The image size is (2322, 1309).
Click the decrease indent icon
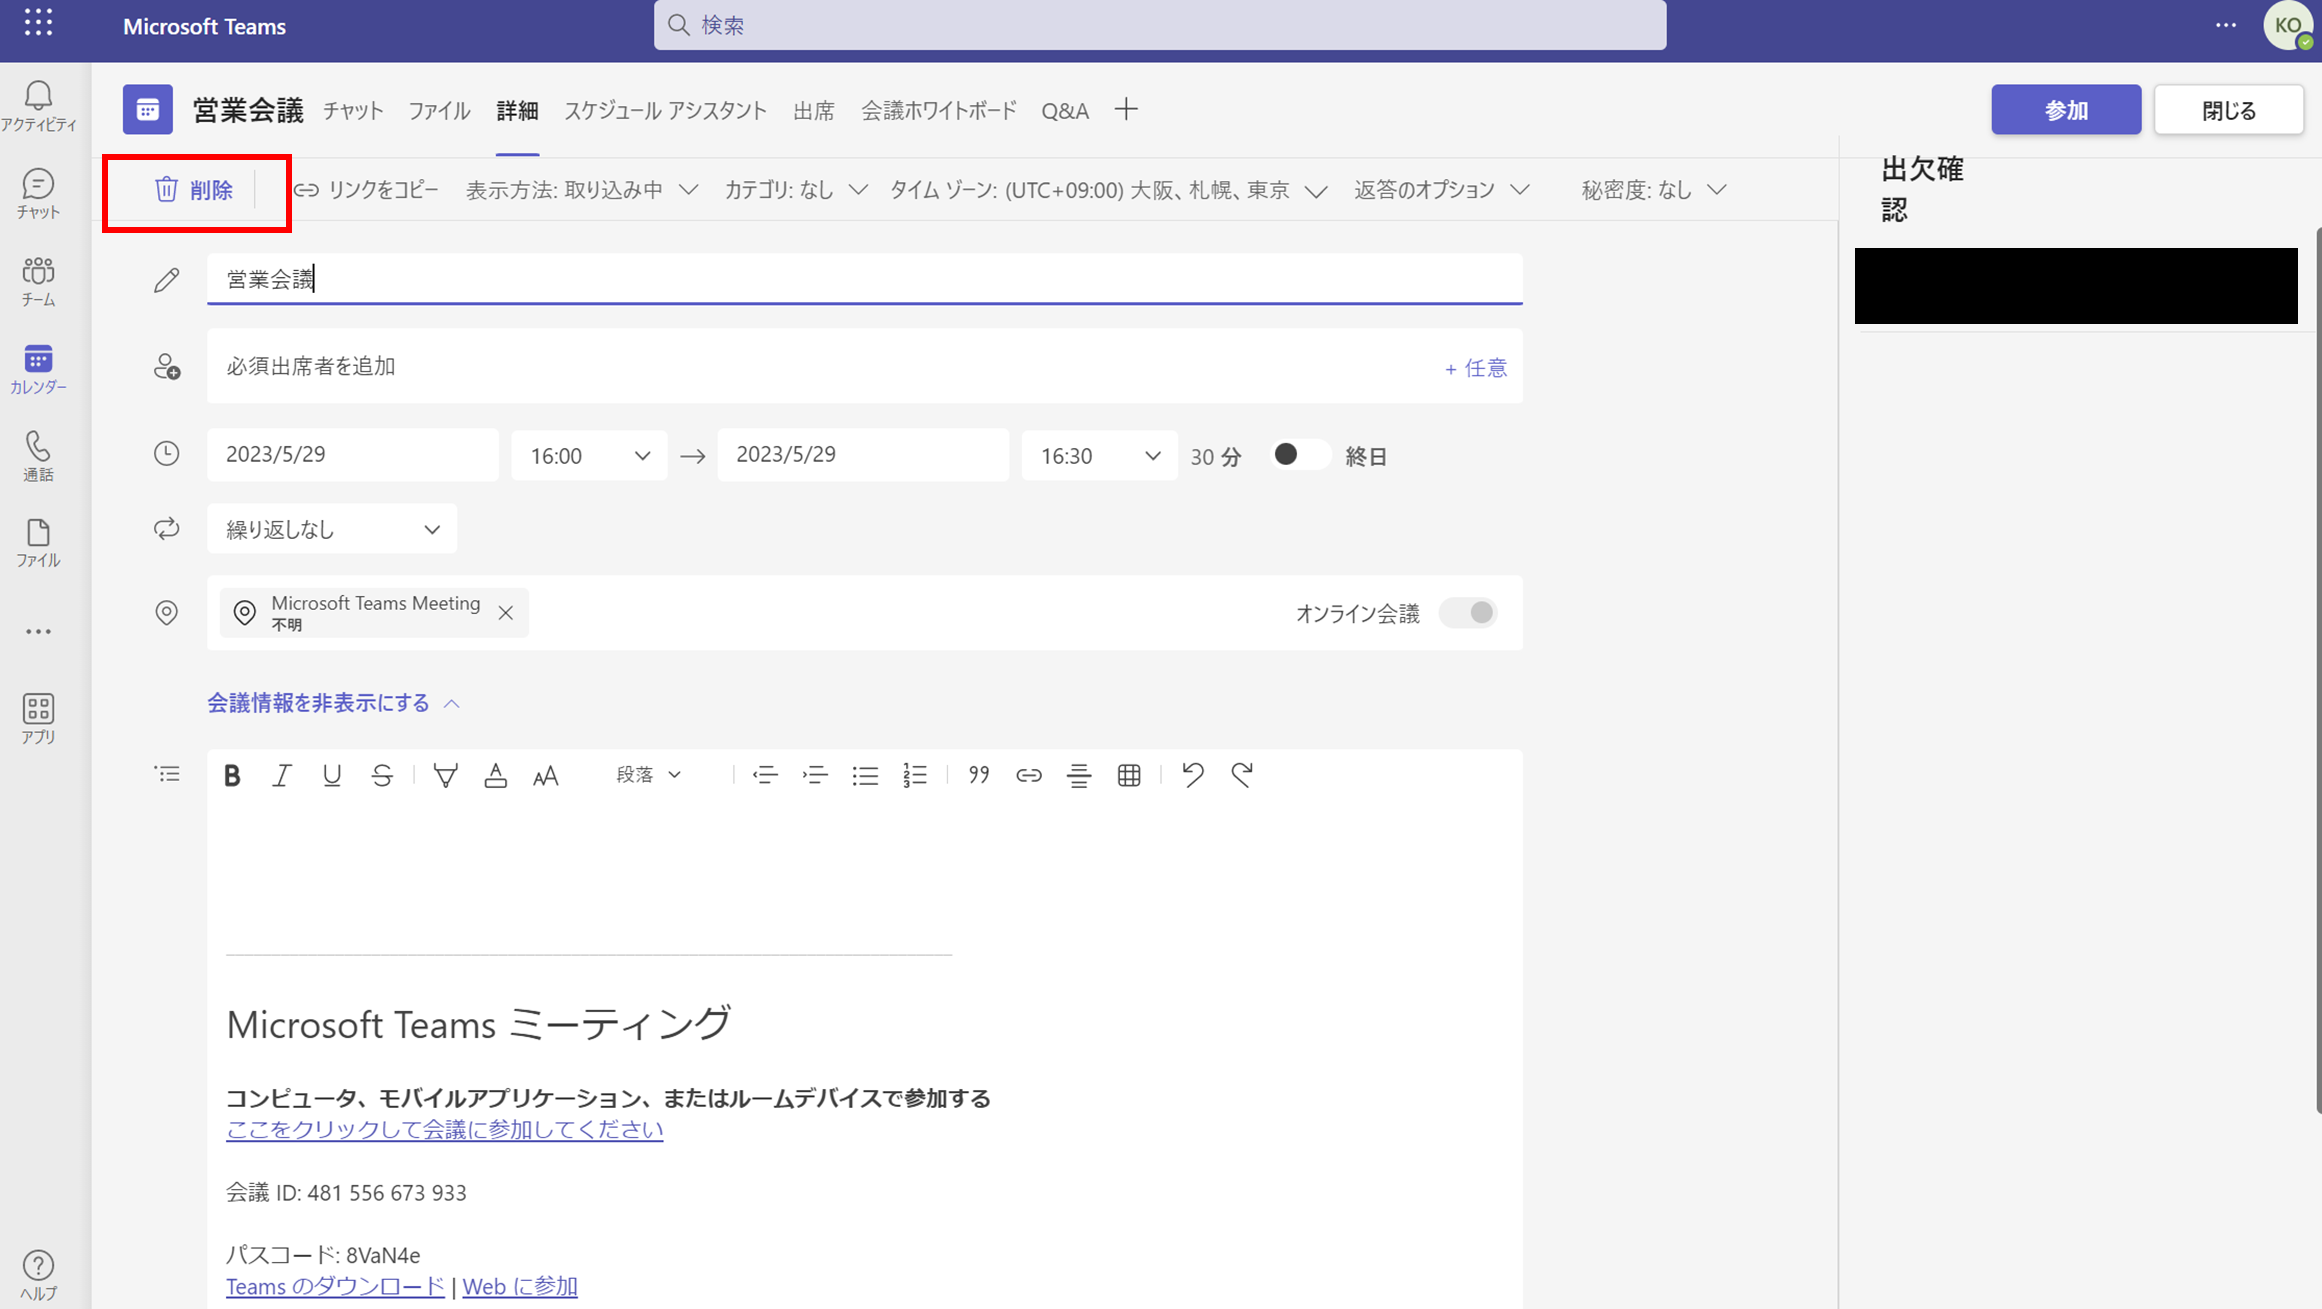[x=765, y=775]
